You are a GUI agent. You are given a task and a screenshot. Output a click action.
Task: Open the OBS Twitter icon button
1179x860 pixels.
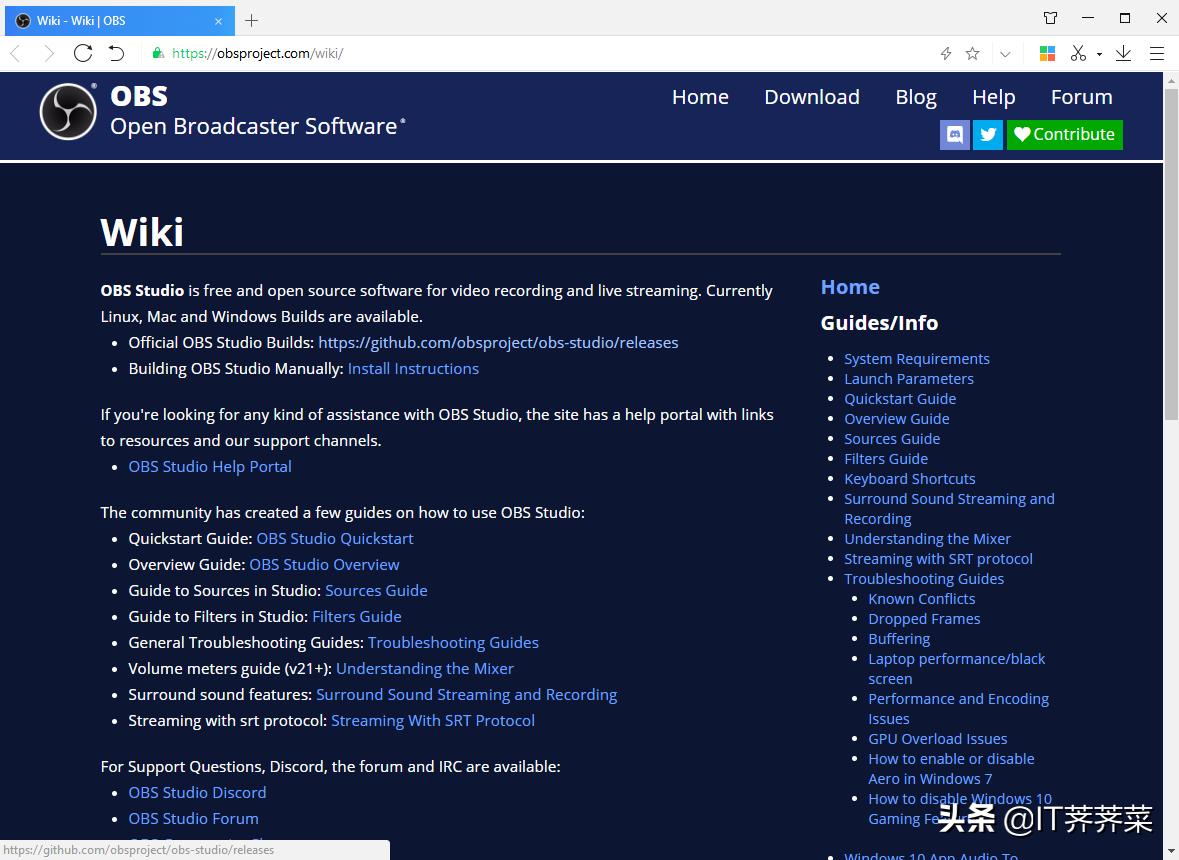tap(988, 135)
